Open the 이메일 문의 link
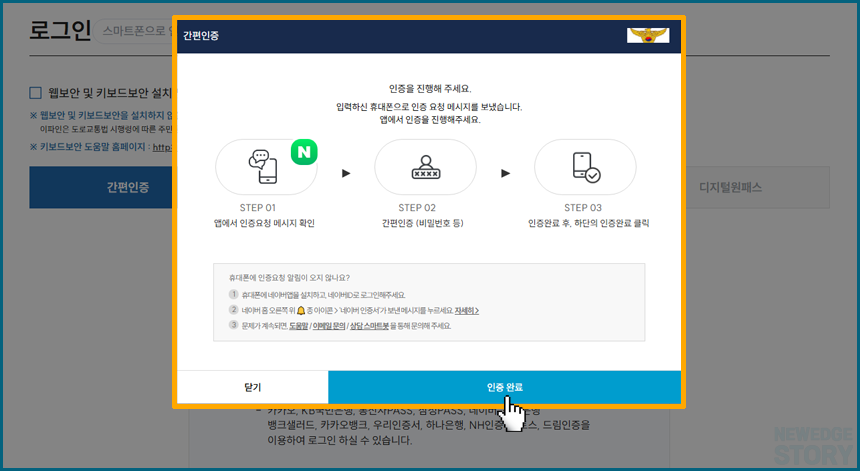 (329, 326)
